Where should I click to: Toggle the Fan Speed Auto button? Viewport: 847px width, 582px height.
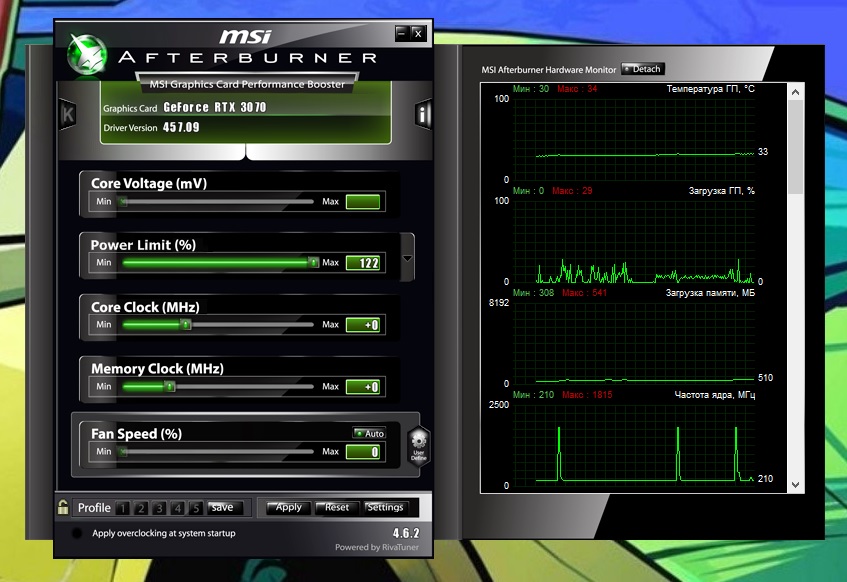(x=369, y=433)
